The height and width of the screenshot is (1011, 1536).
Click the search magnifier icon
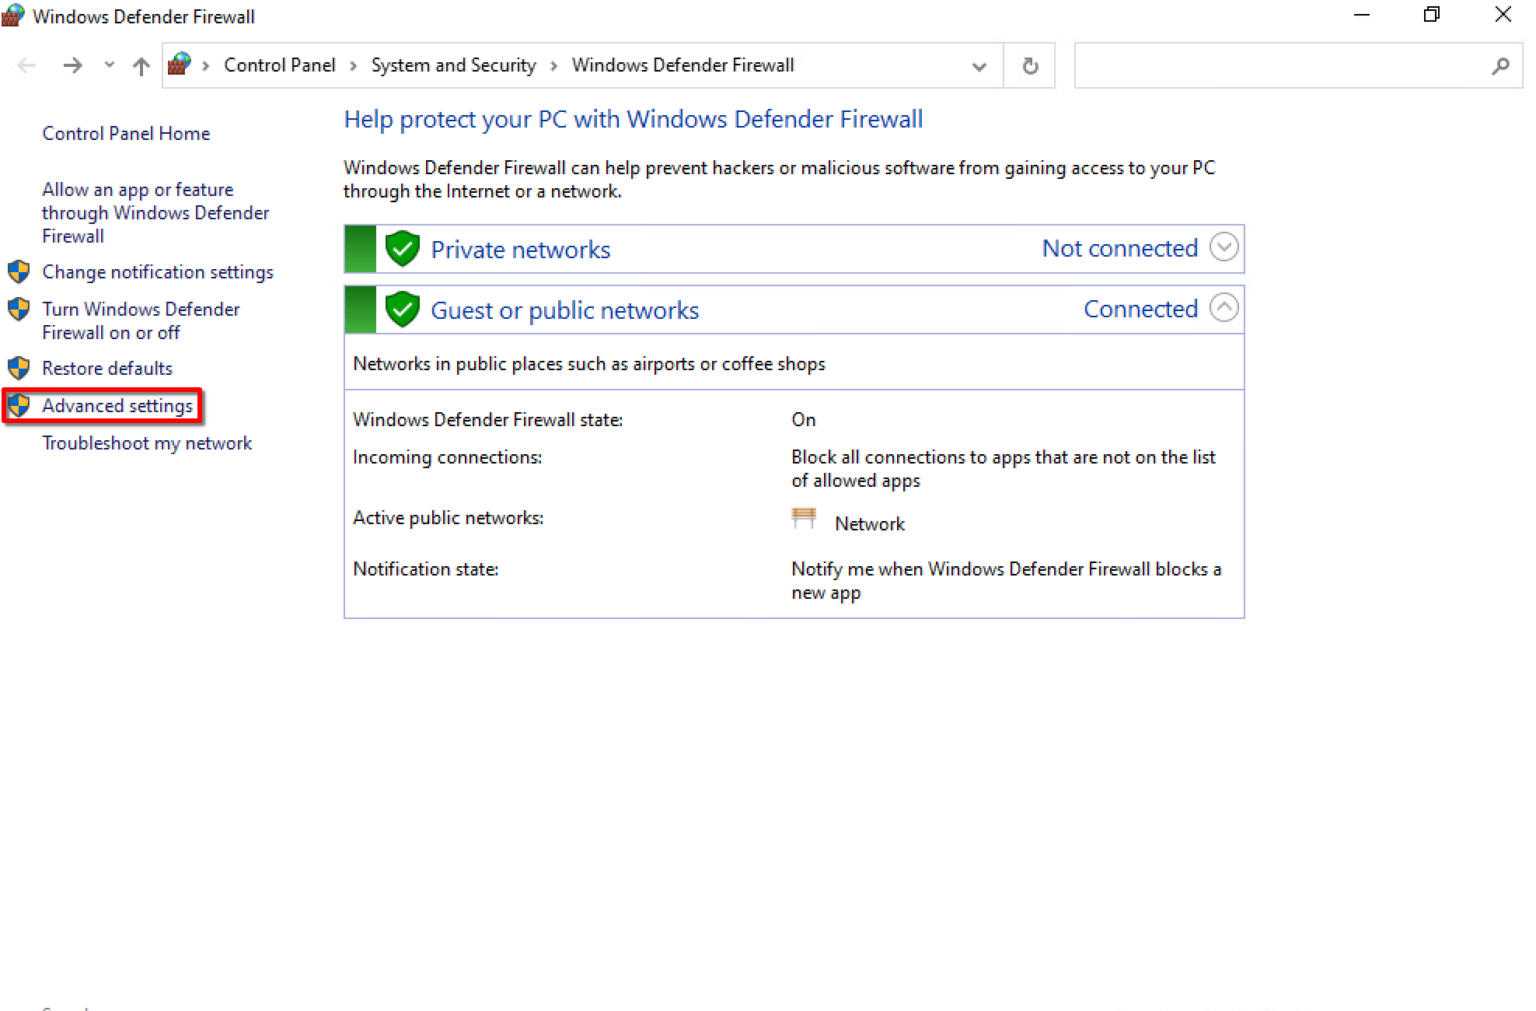point(1500,66)
